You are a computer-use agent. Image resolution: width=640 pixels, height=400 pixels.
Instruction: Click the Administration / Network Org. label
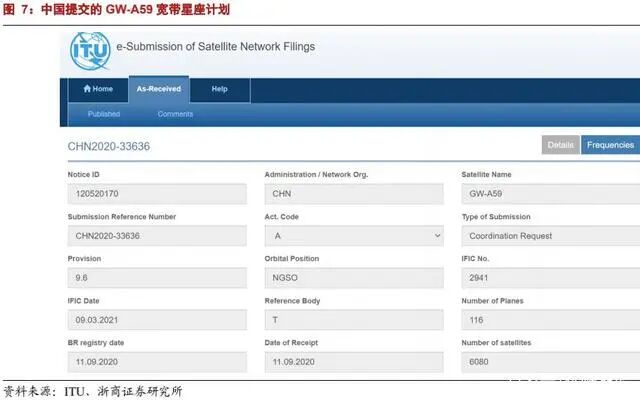[316, 174]
